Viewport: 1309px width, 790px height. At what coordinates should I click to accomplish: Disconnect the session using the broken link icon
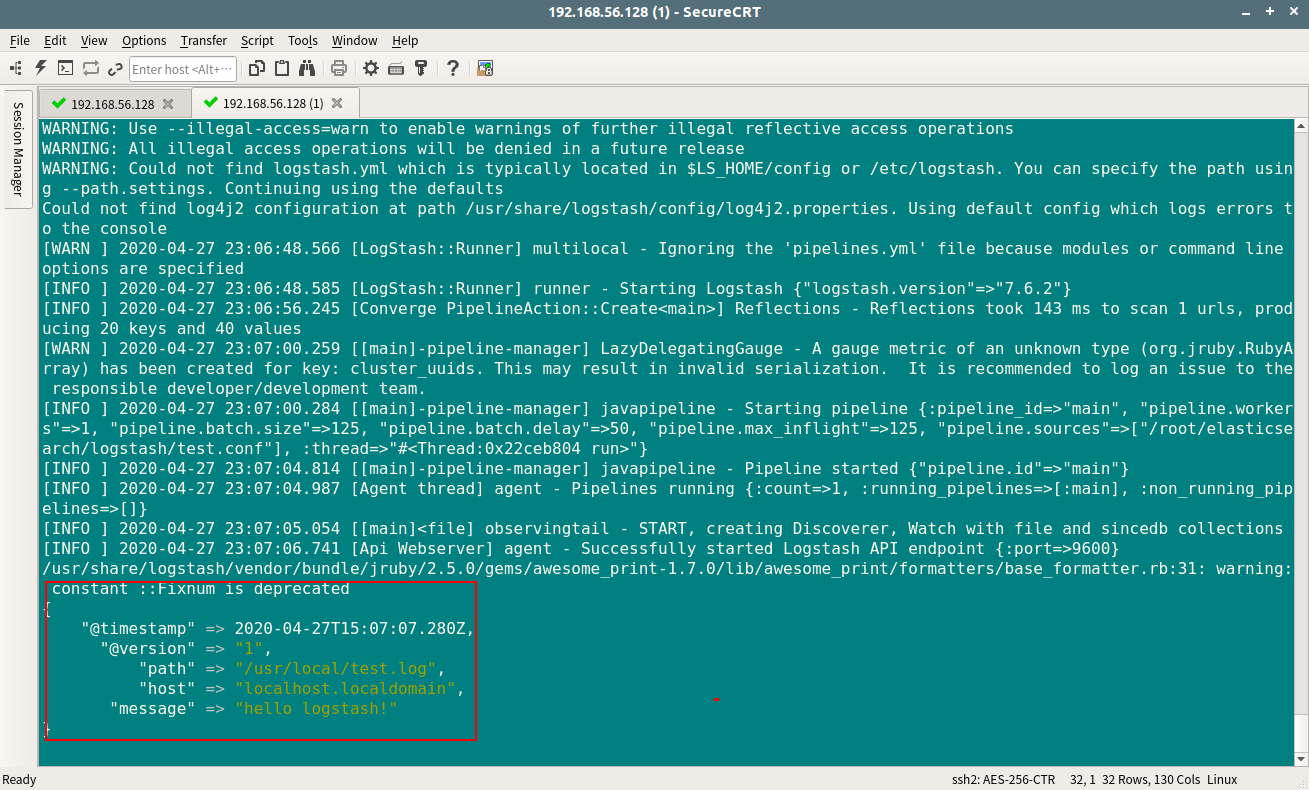[115, 68]
